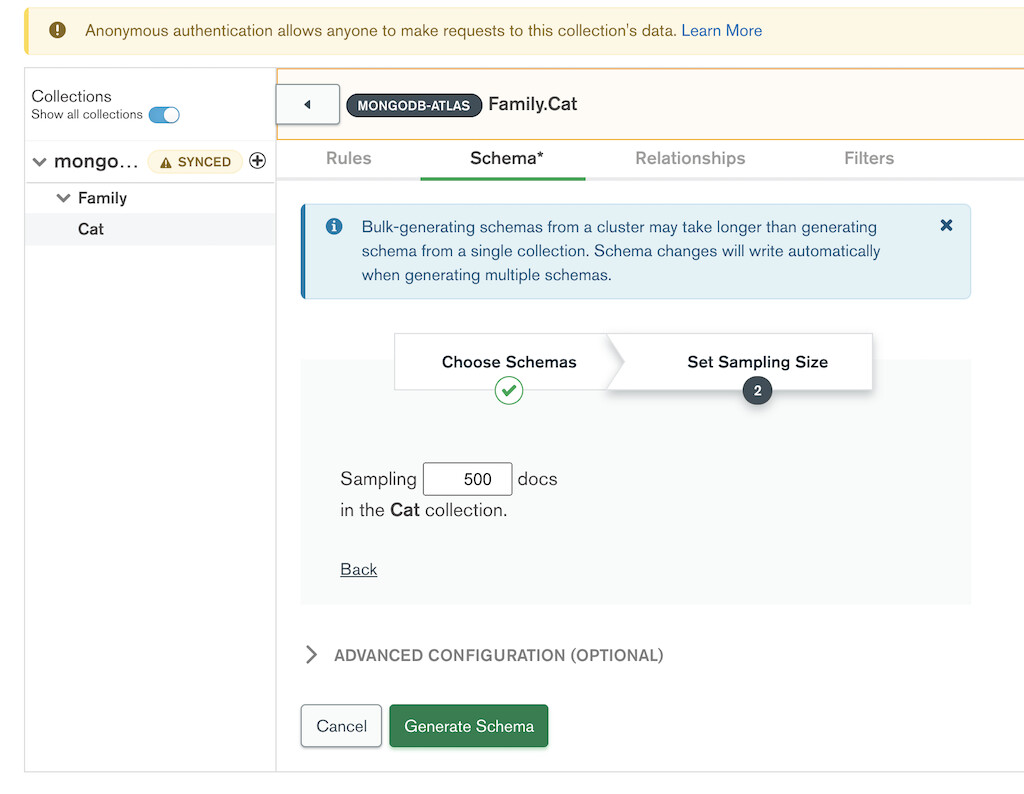Click the info icon in blue banner
The image size is (1024, 794).
pos(335,227)
